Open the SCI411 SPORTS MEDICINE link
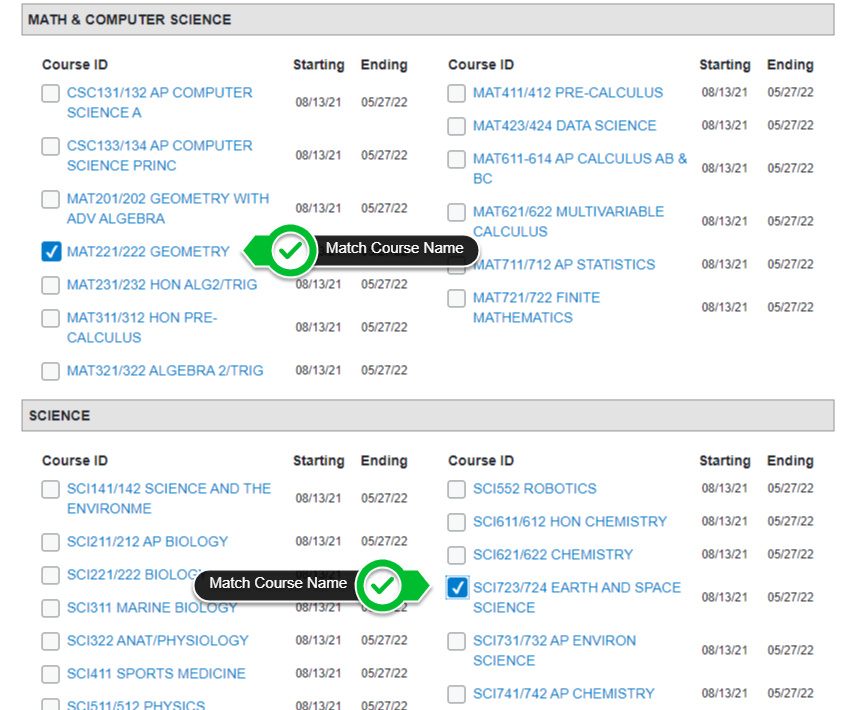862x710 pixels. tap(155, 674)
